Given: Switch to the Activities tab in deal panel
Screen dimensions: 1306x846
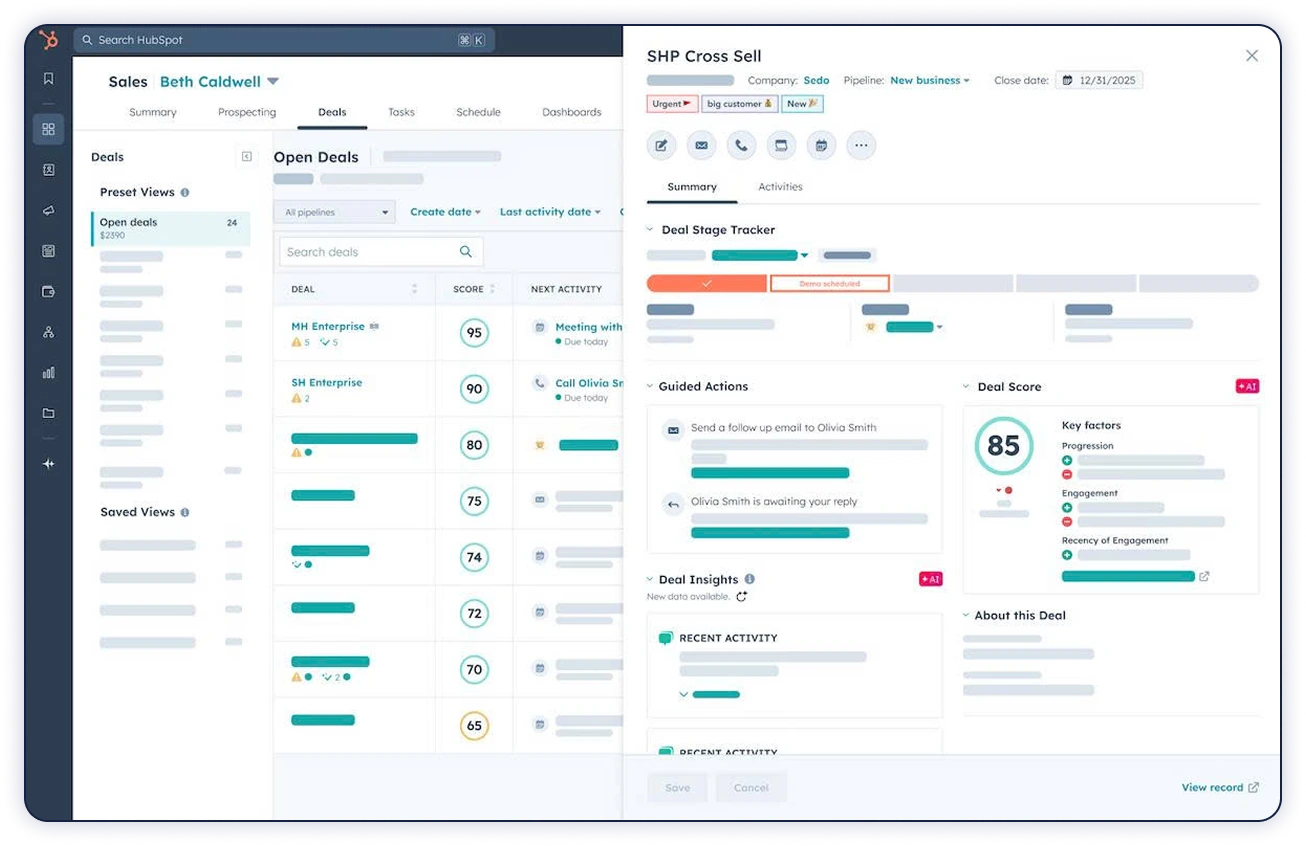Looking at the screenshot, I should pos(780,187).
